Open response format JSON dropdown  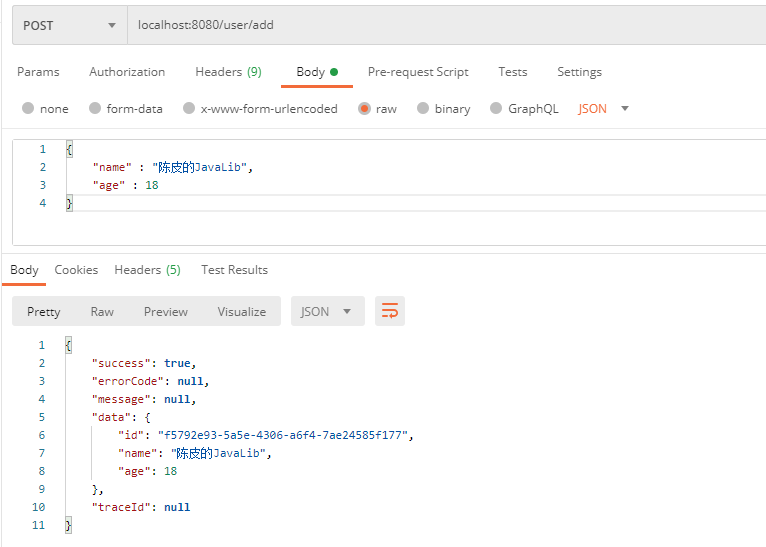tap(326, 311)
